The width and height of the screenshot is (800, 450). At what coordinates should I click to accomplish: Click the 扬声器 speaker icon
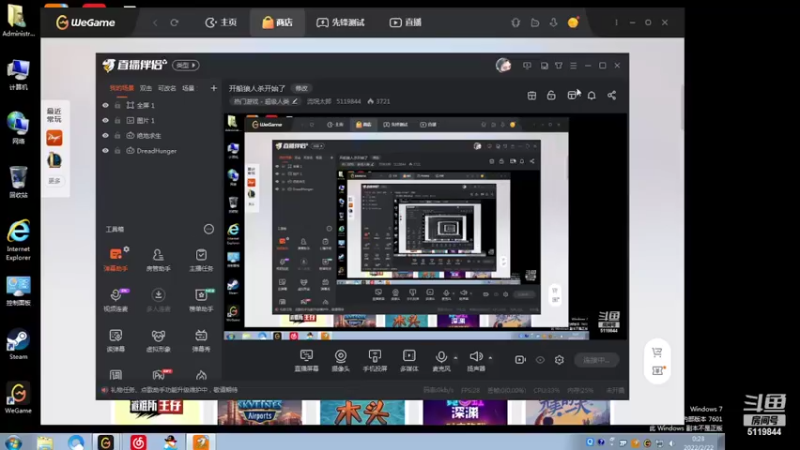click(x=476, y=357)
